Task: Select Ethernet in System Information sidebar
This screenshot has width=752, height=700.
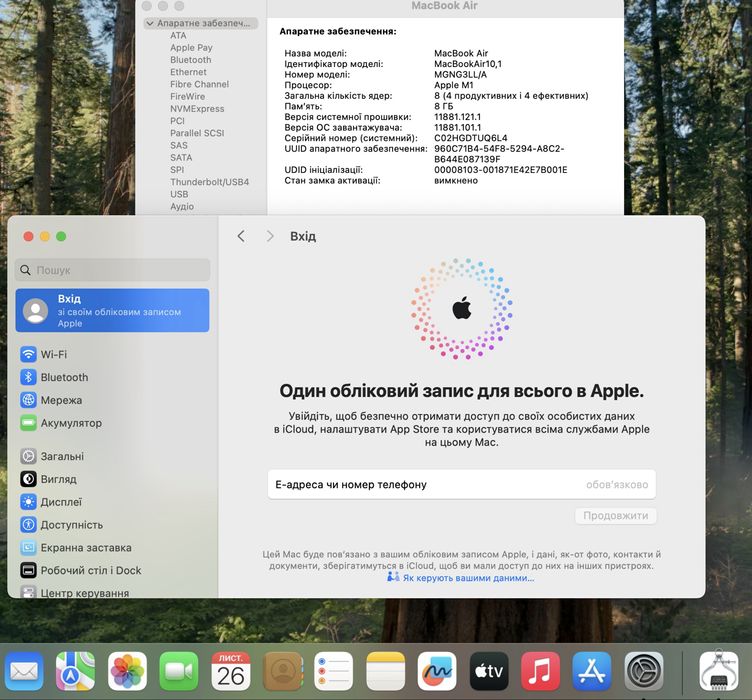Action: coord(188,72)
